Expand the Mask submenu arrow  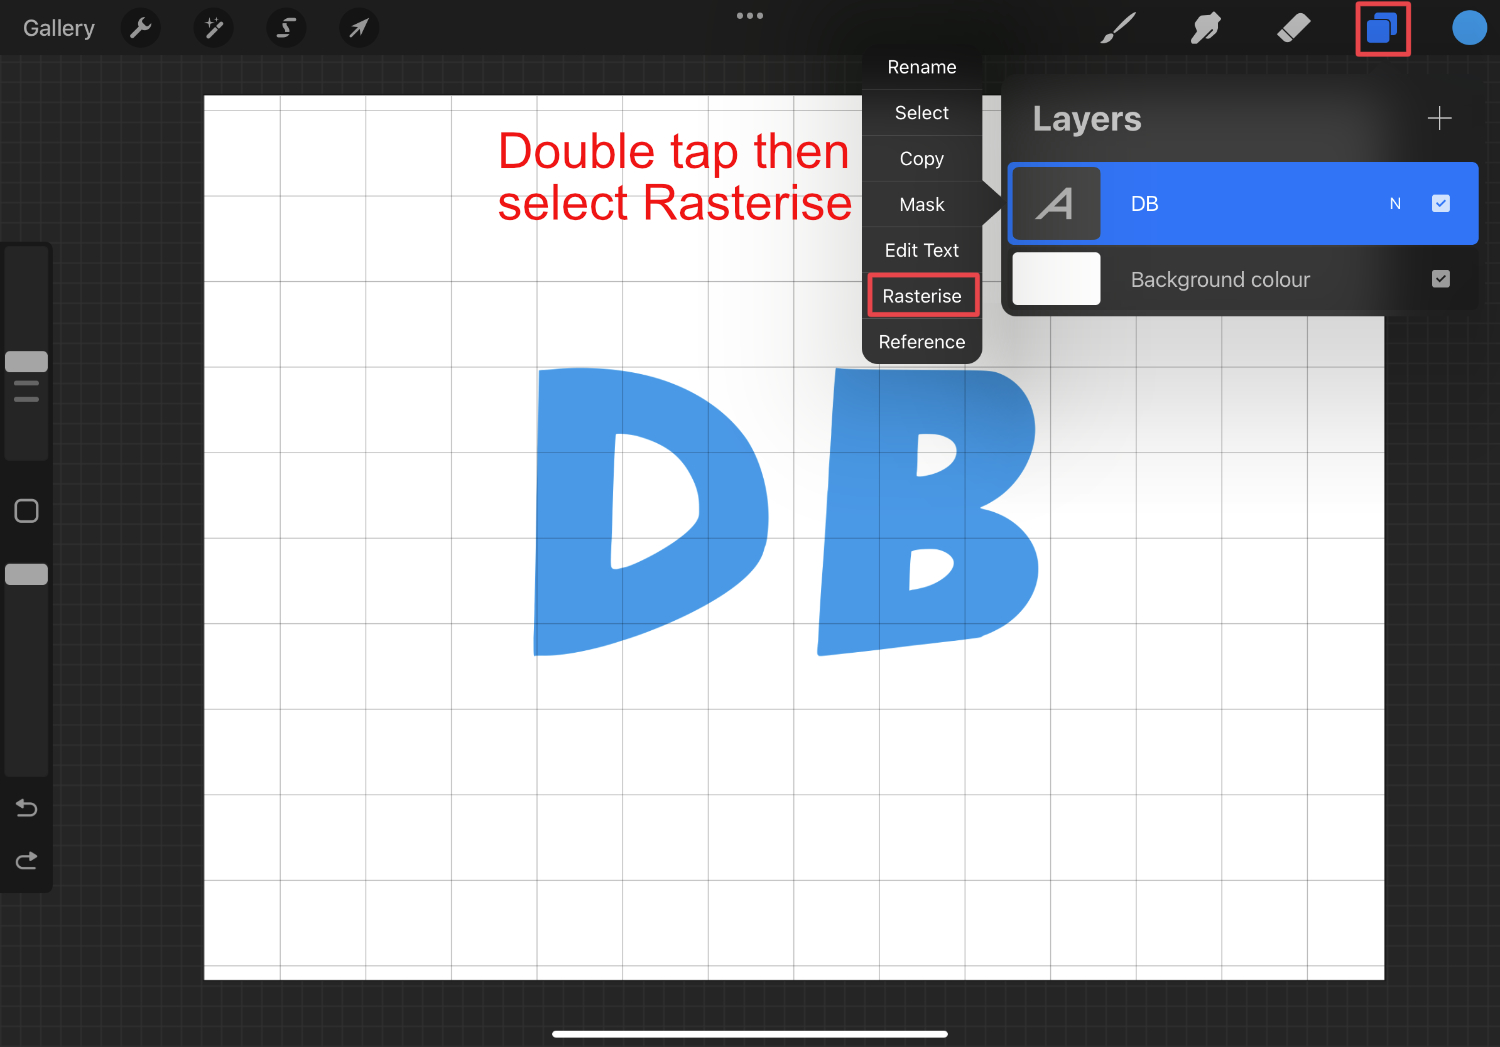[990, 204]
